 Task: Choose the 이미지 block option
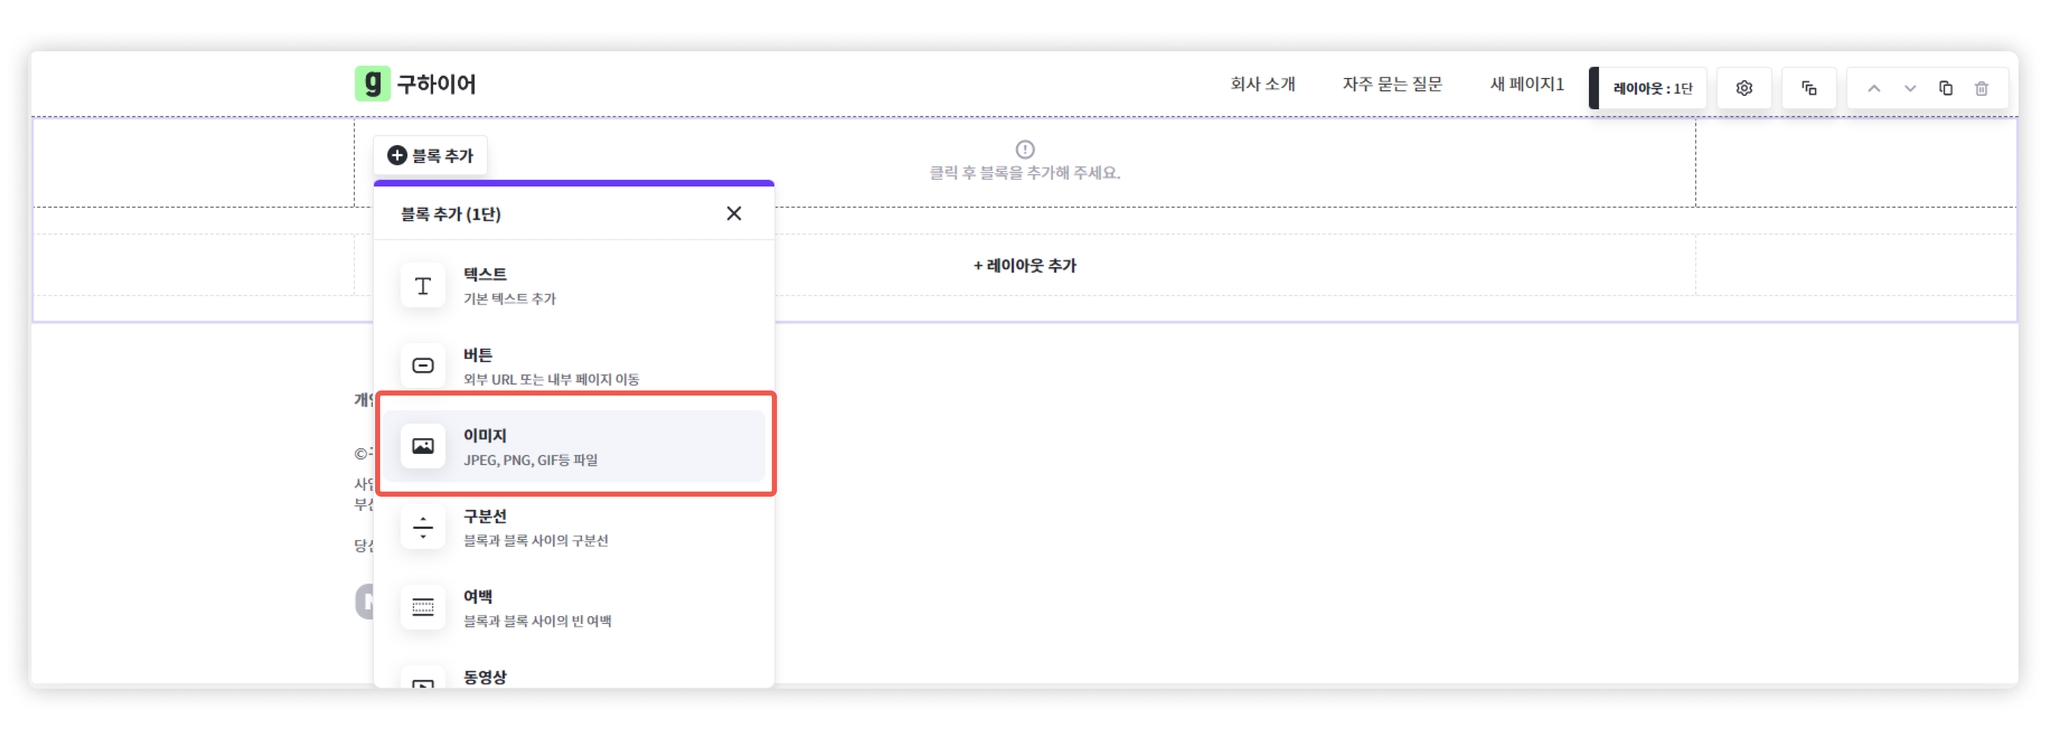(x=574, y=446)
